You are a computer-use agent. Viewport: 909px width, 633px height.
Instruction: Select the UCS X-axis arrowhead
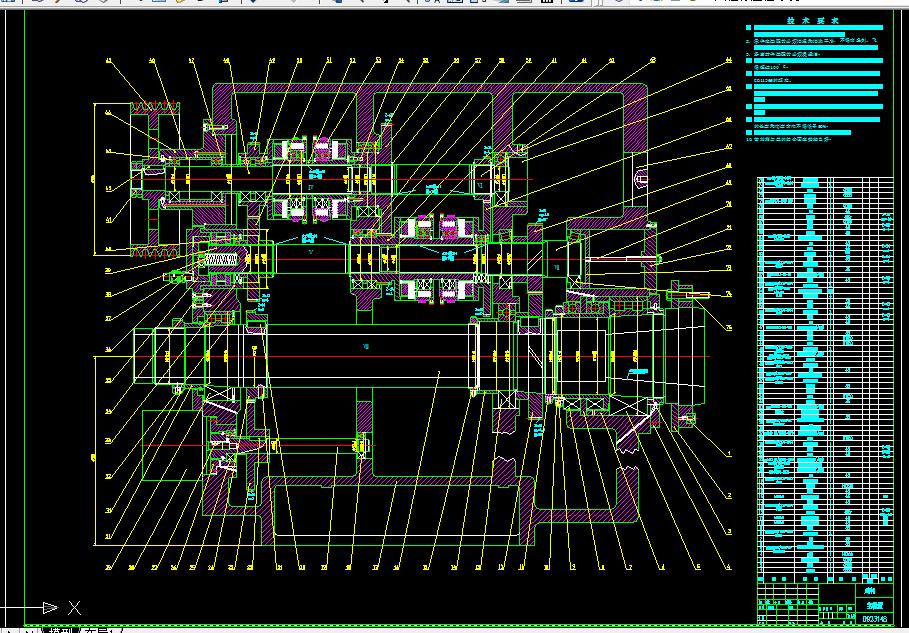pyautogui.click(x=50, y=607)
